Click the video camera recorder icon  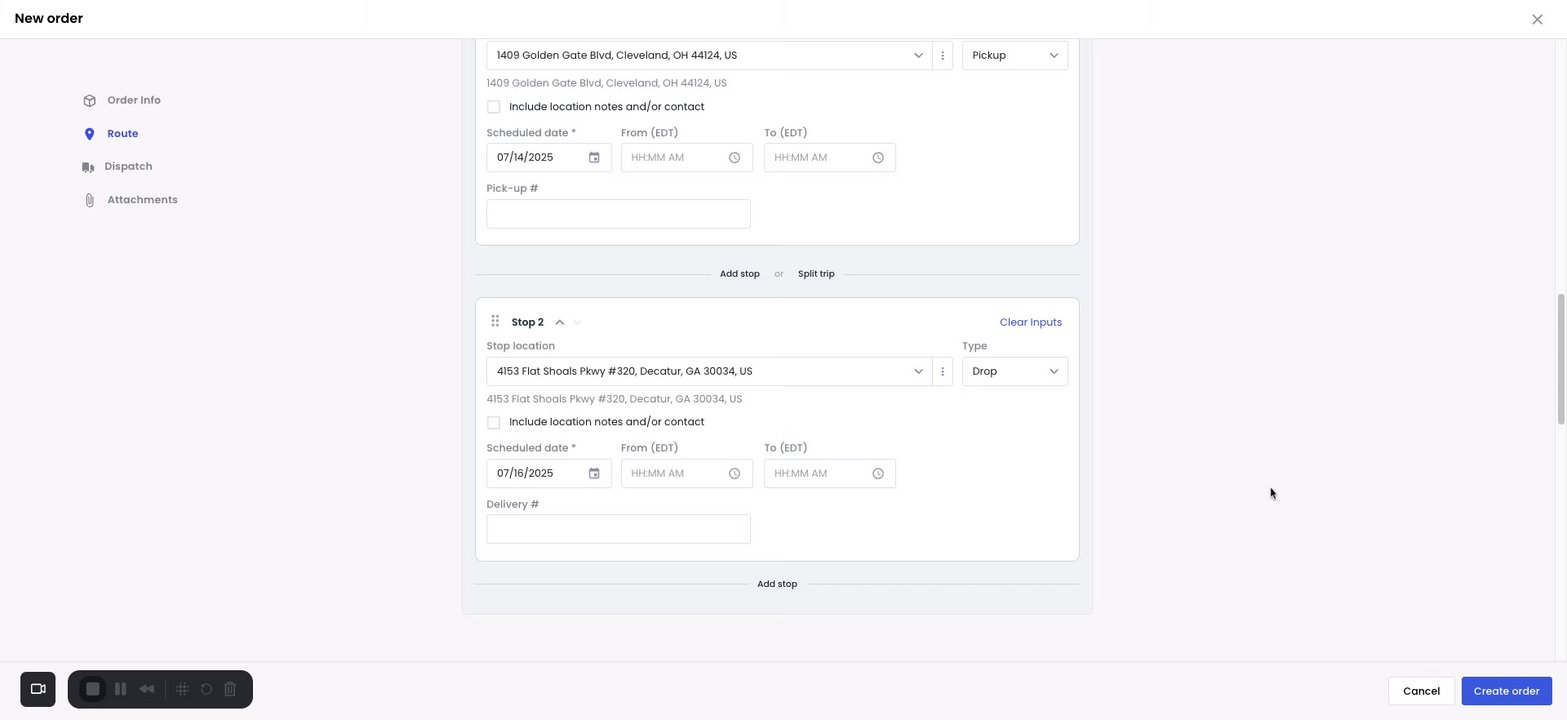pyautogui.click(x=38, y=689)
